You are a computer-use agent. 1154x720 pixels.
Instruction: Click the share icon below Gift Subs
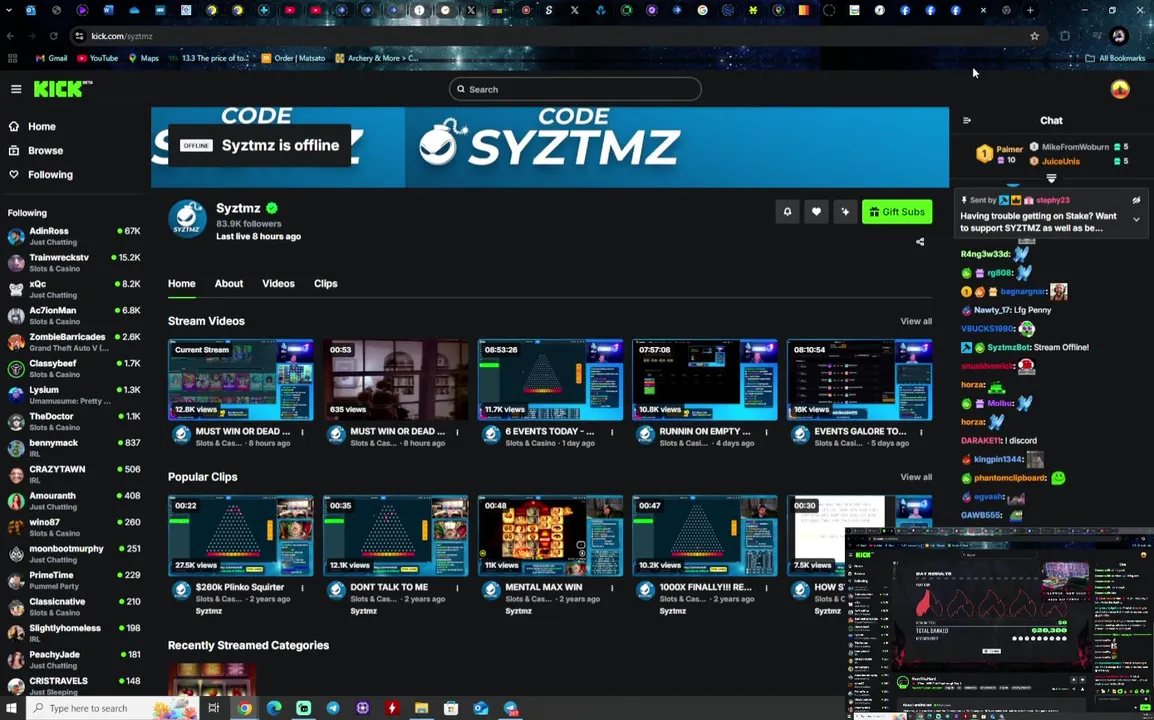coord(920,241)
